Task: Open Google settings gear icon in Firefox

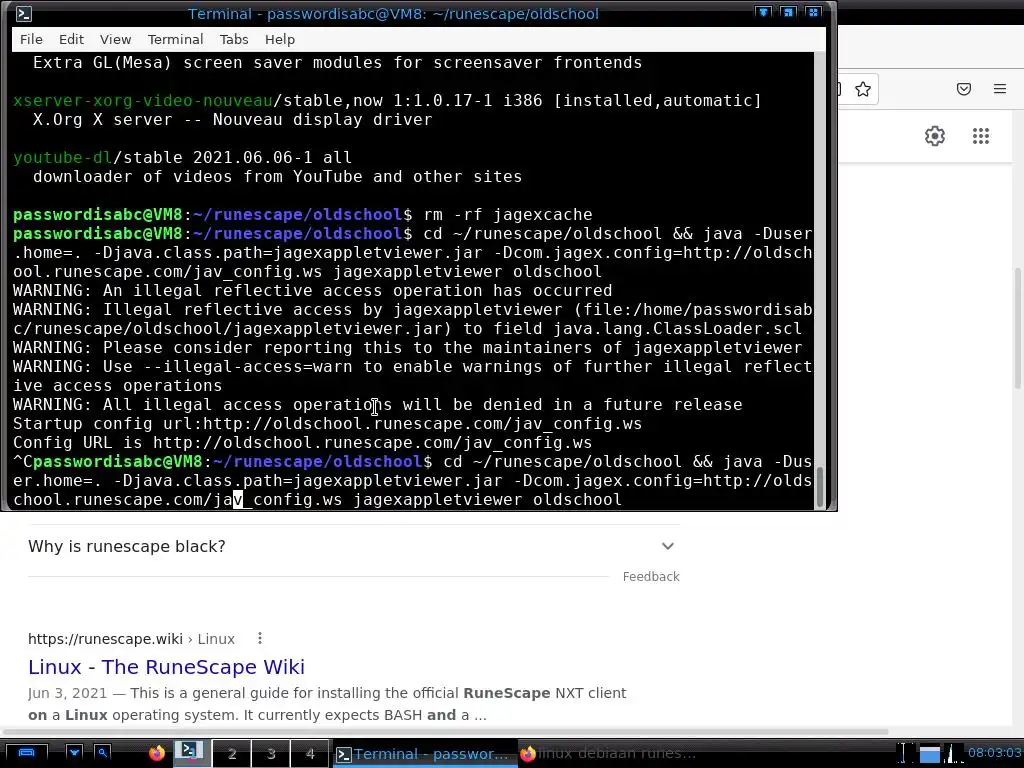Action: pos(935,136)
